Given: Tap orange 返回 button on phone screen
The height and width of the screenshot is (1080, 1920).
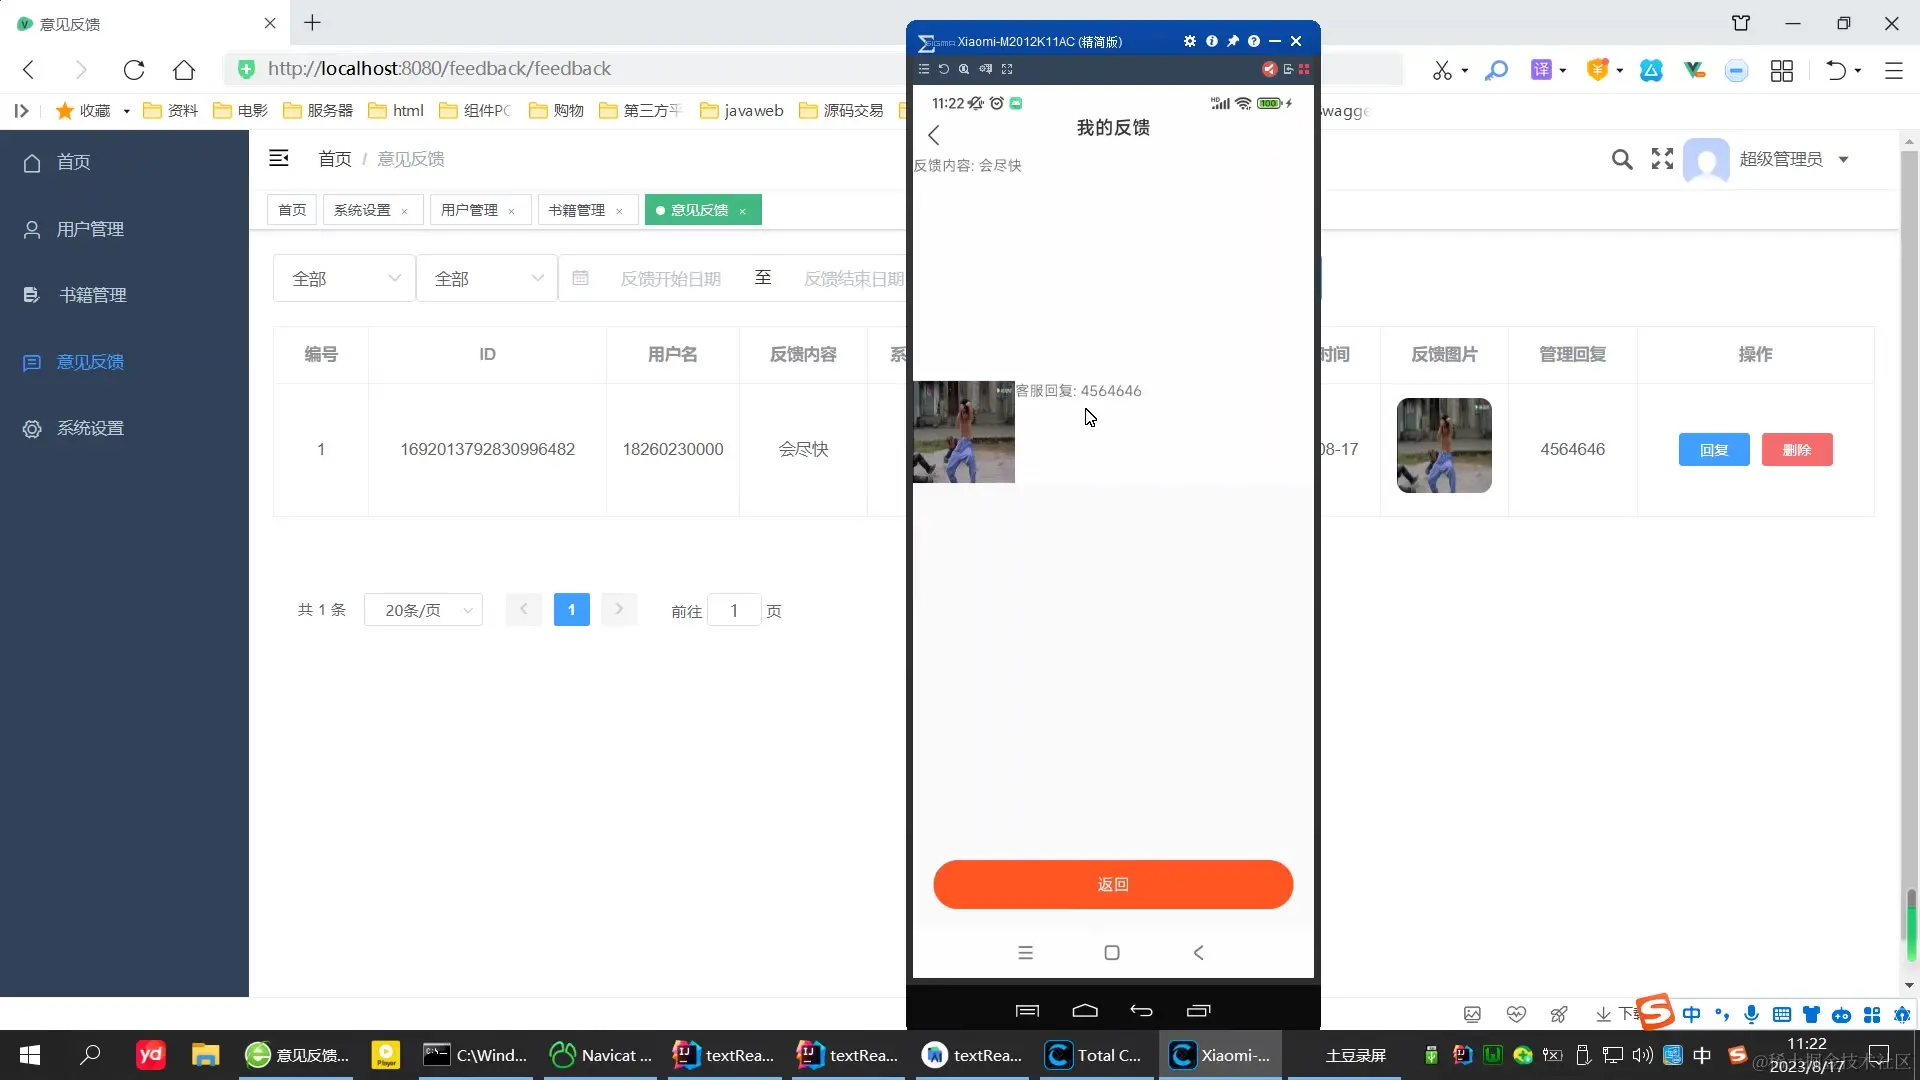Looking at the screenshot, I should coord(1113,884).
